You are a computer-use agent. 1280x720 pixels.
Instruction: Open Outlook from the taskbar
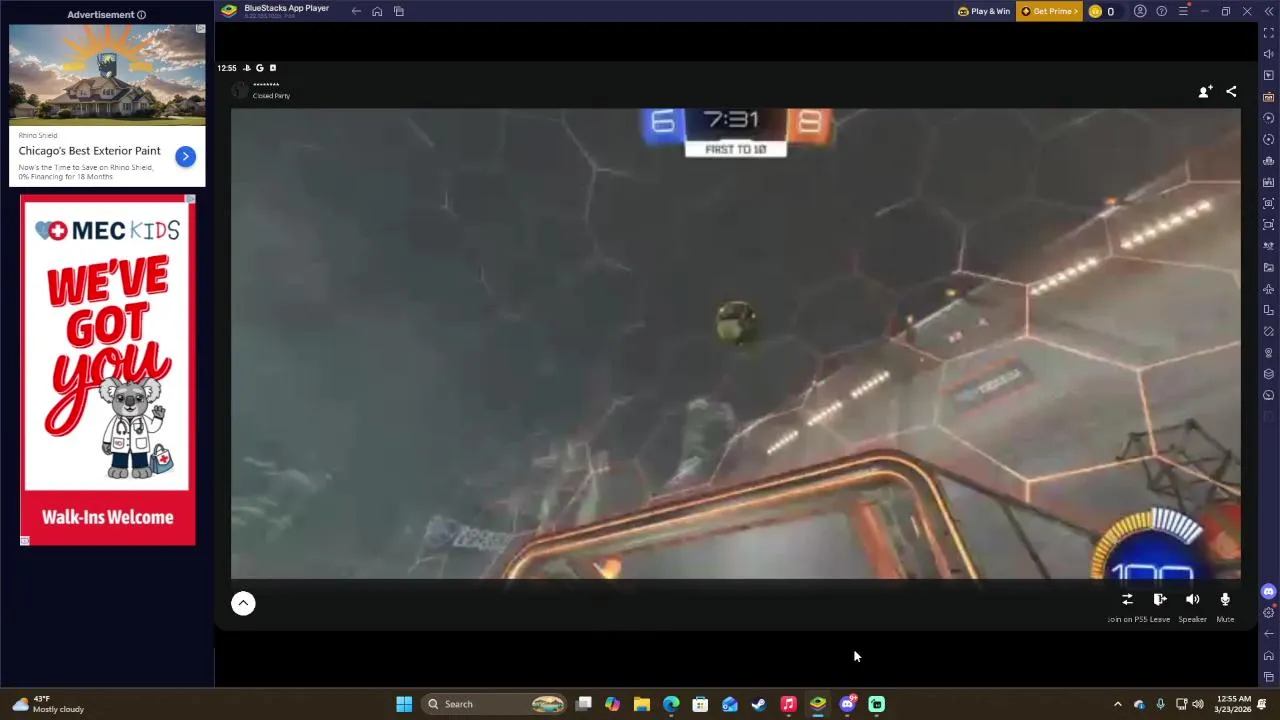click(x=730, y=704)
